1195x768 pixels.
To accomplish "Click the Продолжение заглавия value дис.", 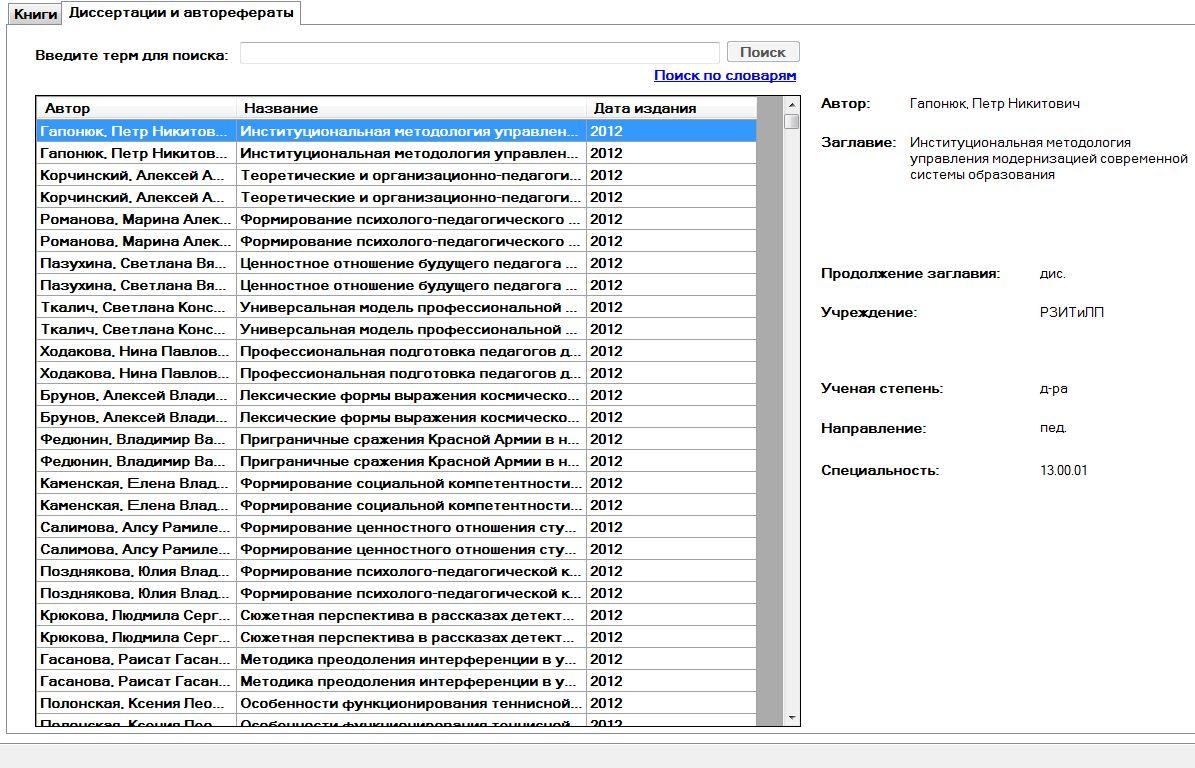I will pos(1052,274).
